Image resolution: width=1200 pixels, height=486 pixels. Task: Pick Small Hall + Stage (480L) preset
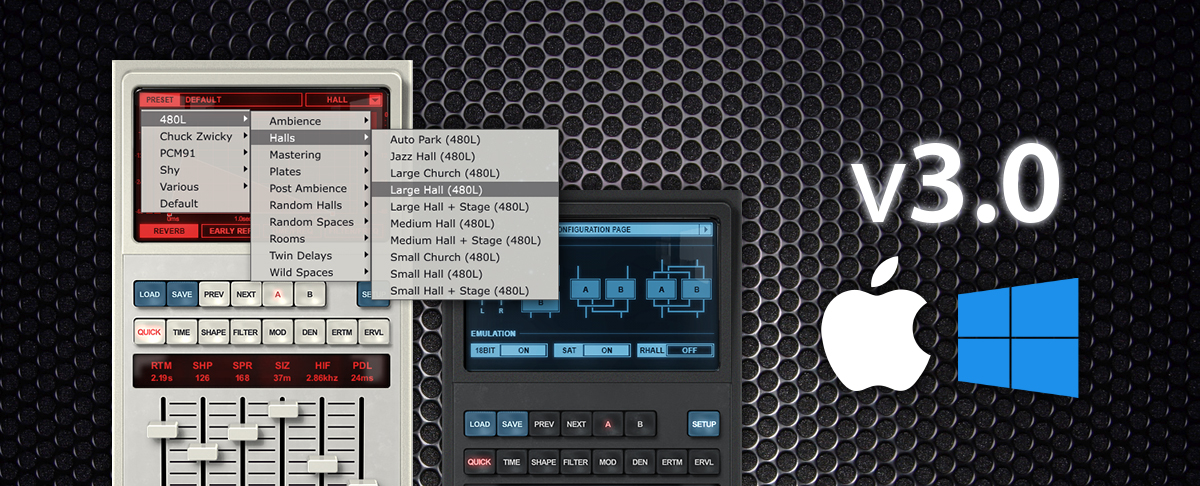[x=464, y=291]
